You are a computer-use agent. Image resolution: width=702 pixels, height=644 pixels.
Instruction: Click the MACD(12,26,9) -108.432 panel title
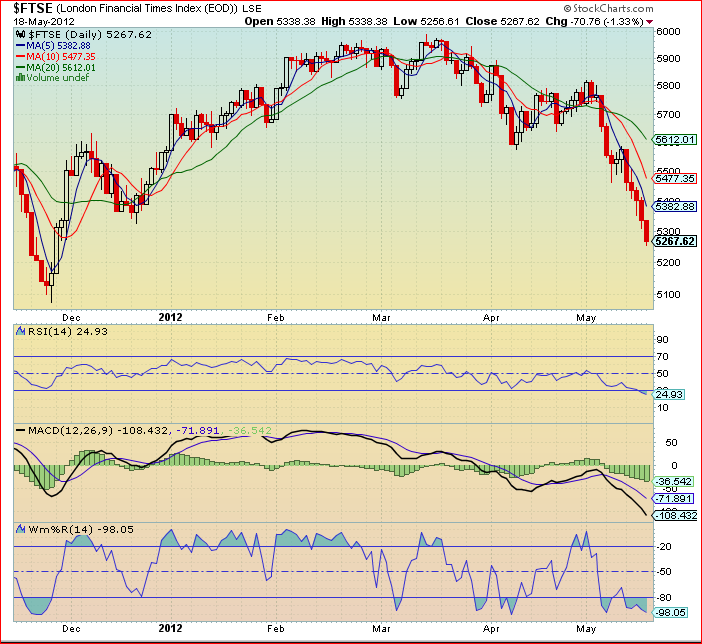click(98, 430)
